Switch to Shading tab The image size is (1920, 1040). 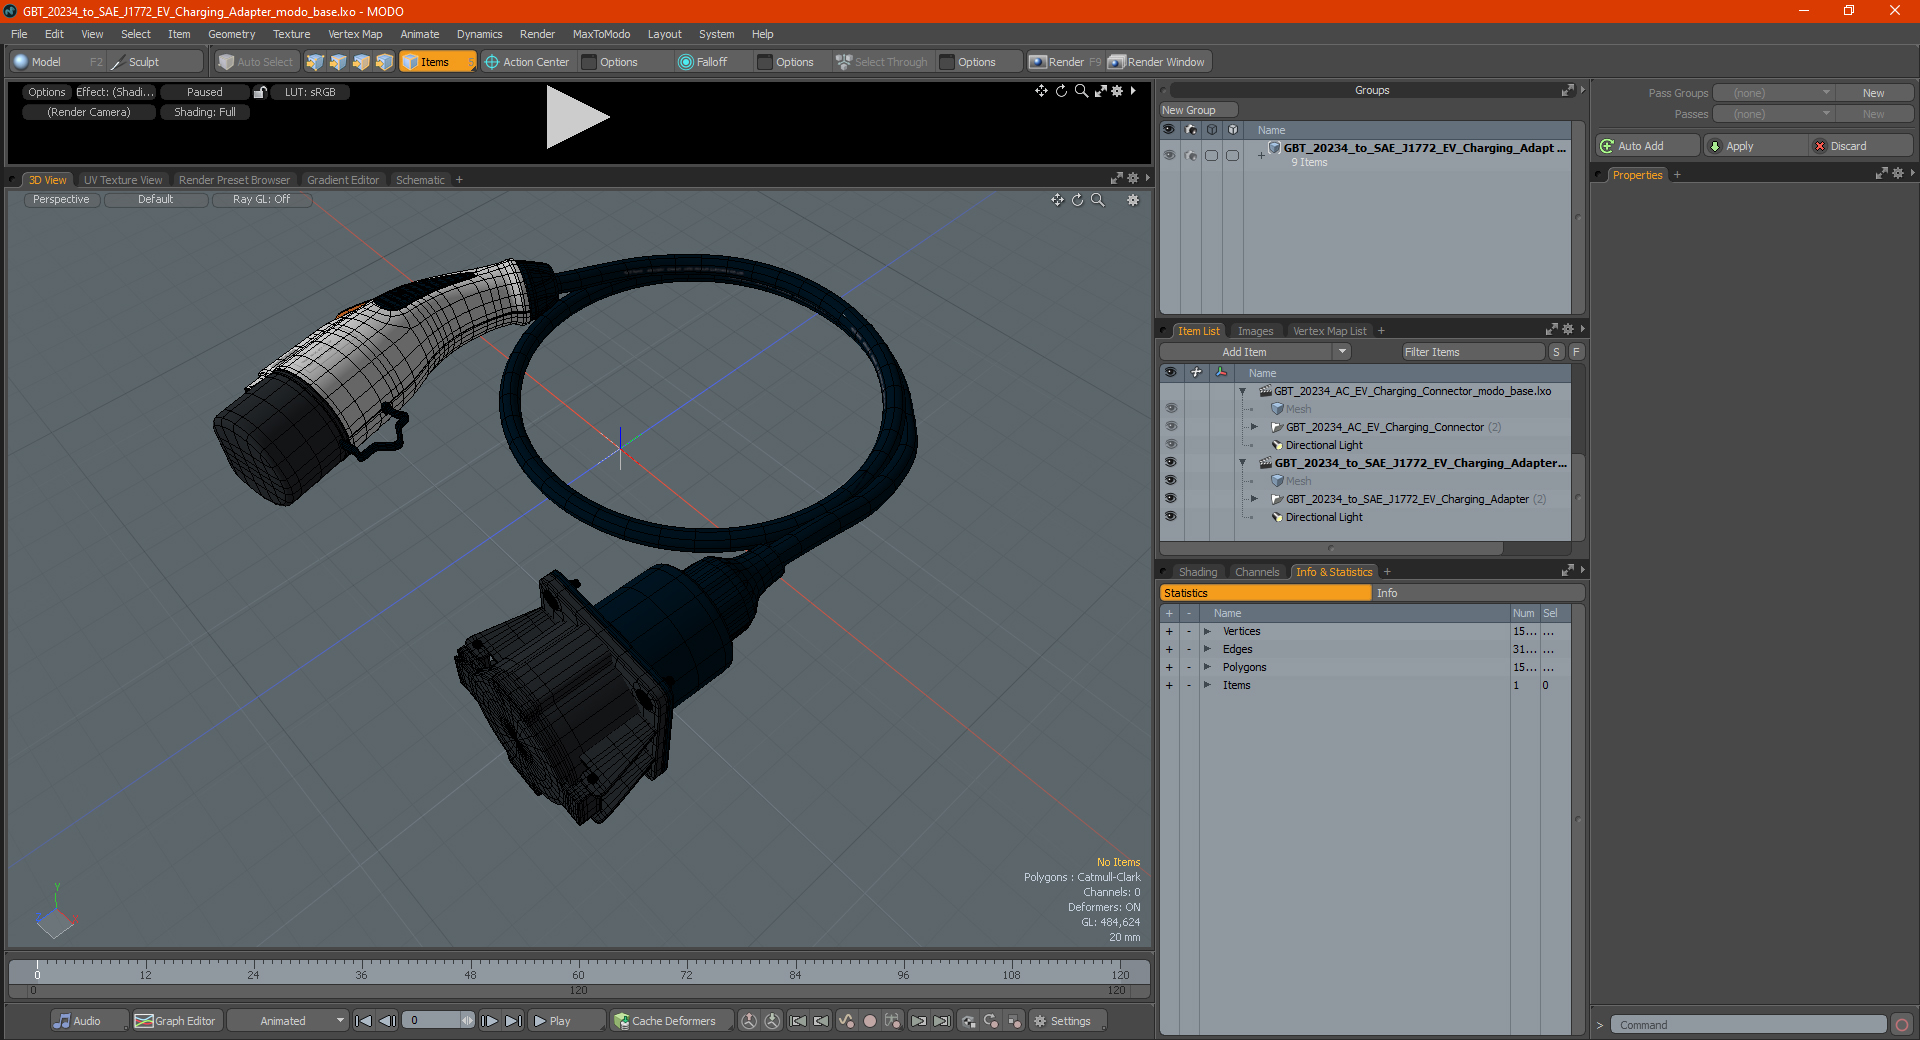[x=1197, y=572]
